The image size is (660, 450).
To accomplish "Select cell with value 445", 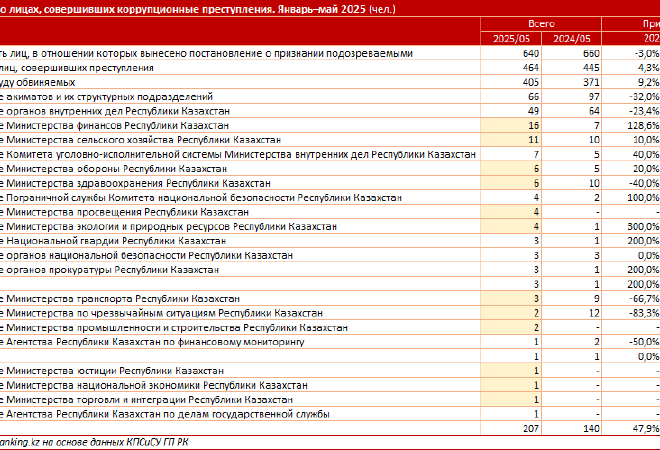I will click(x=591, y=68).
